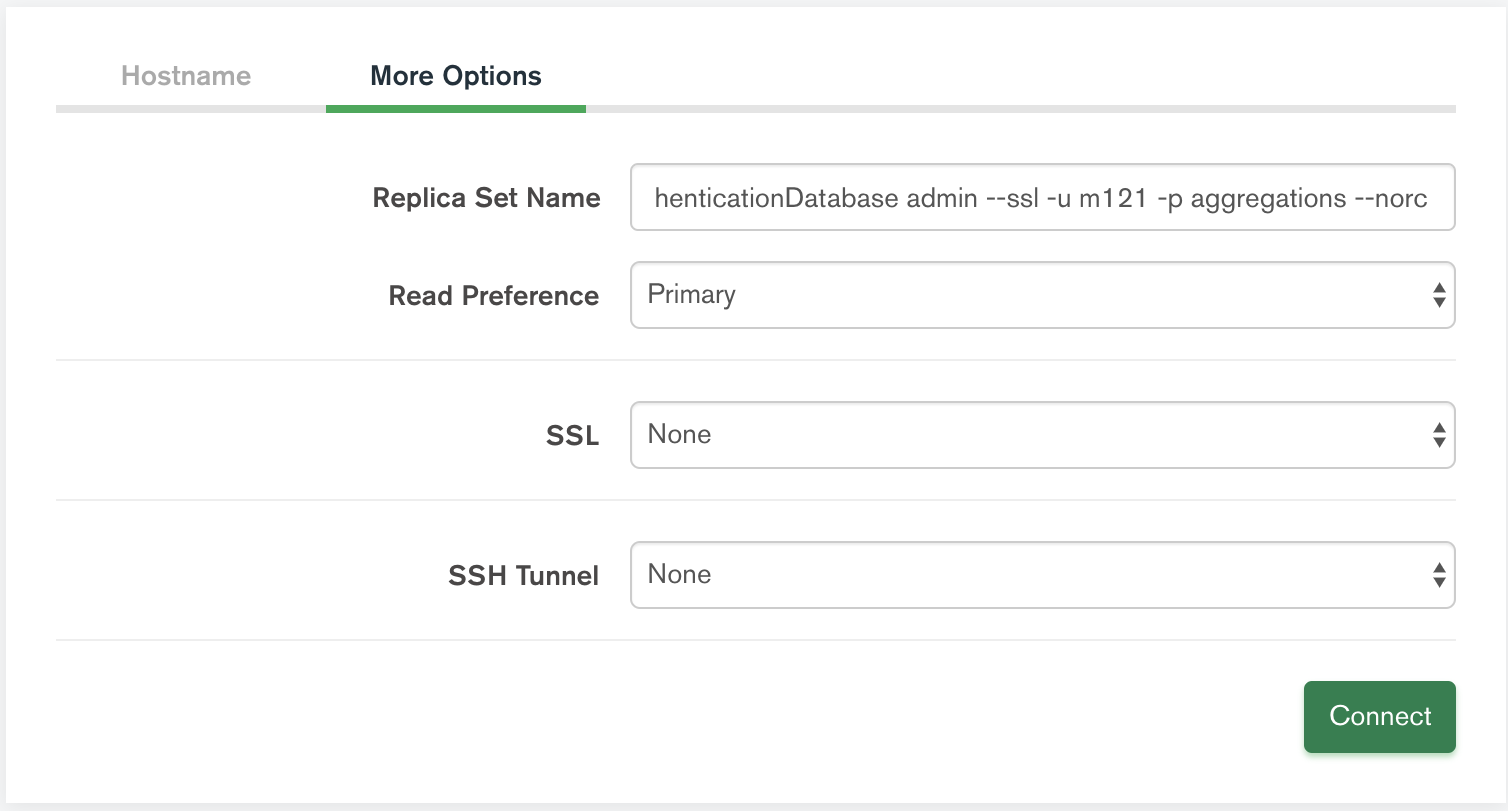The image size is (1508, 811).
Task: Open the SSH Tunnel dropdown
Action: point(1042,575)
